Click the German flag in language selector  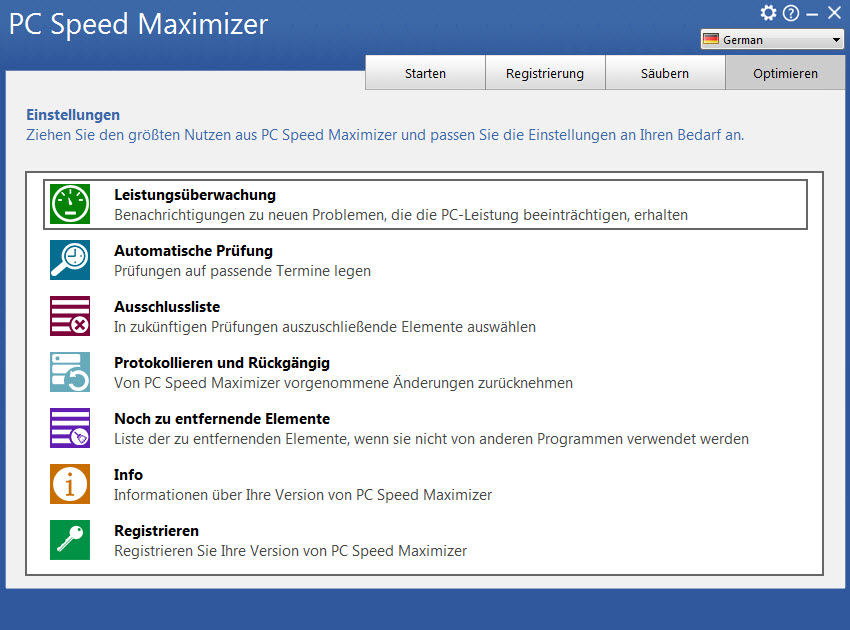click(711, 39)
